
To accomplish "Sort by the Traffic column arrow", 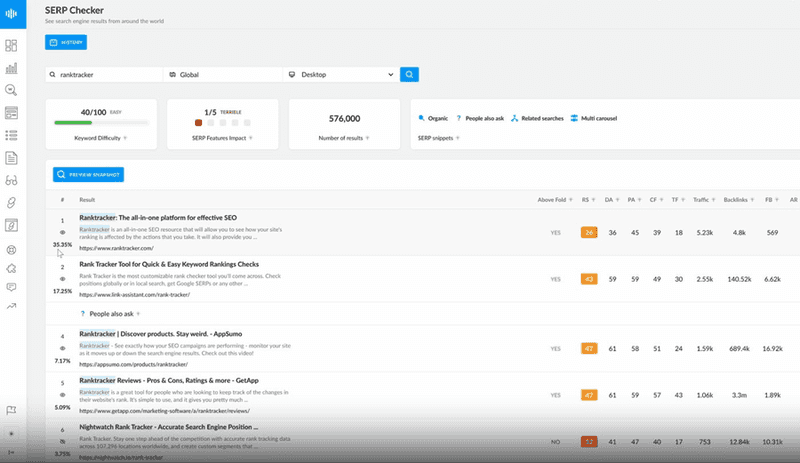I will point(713,200).
